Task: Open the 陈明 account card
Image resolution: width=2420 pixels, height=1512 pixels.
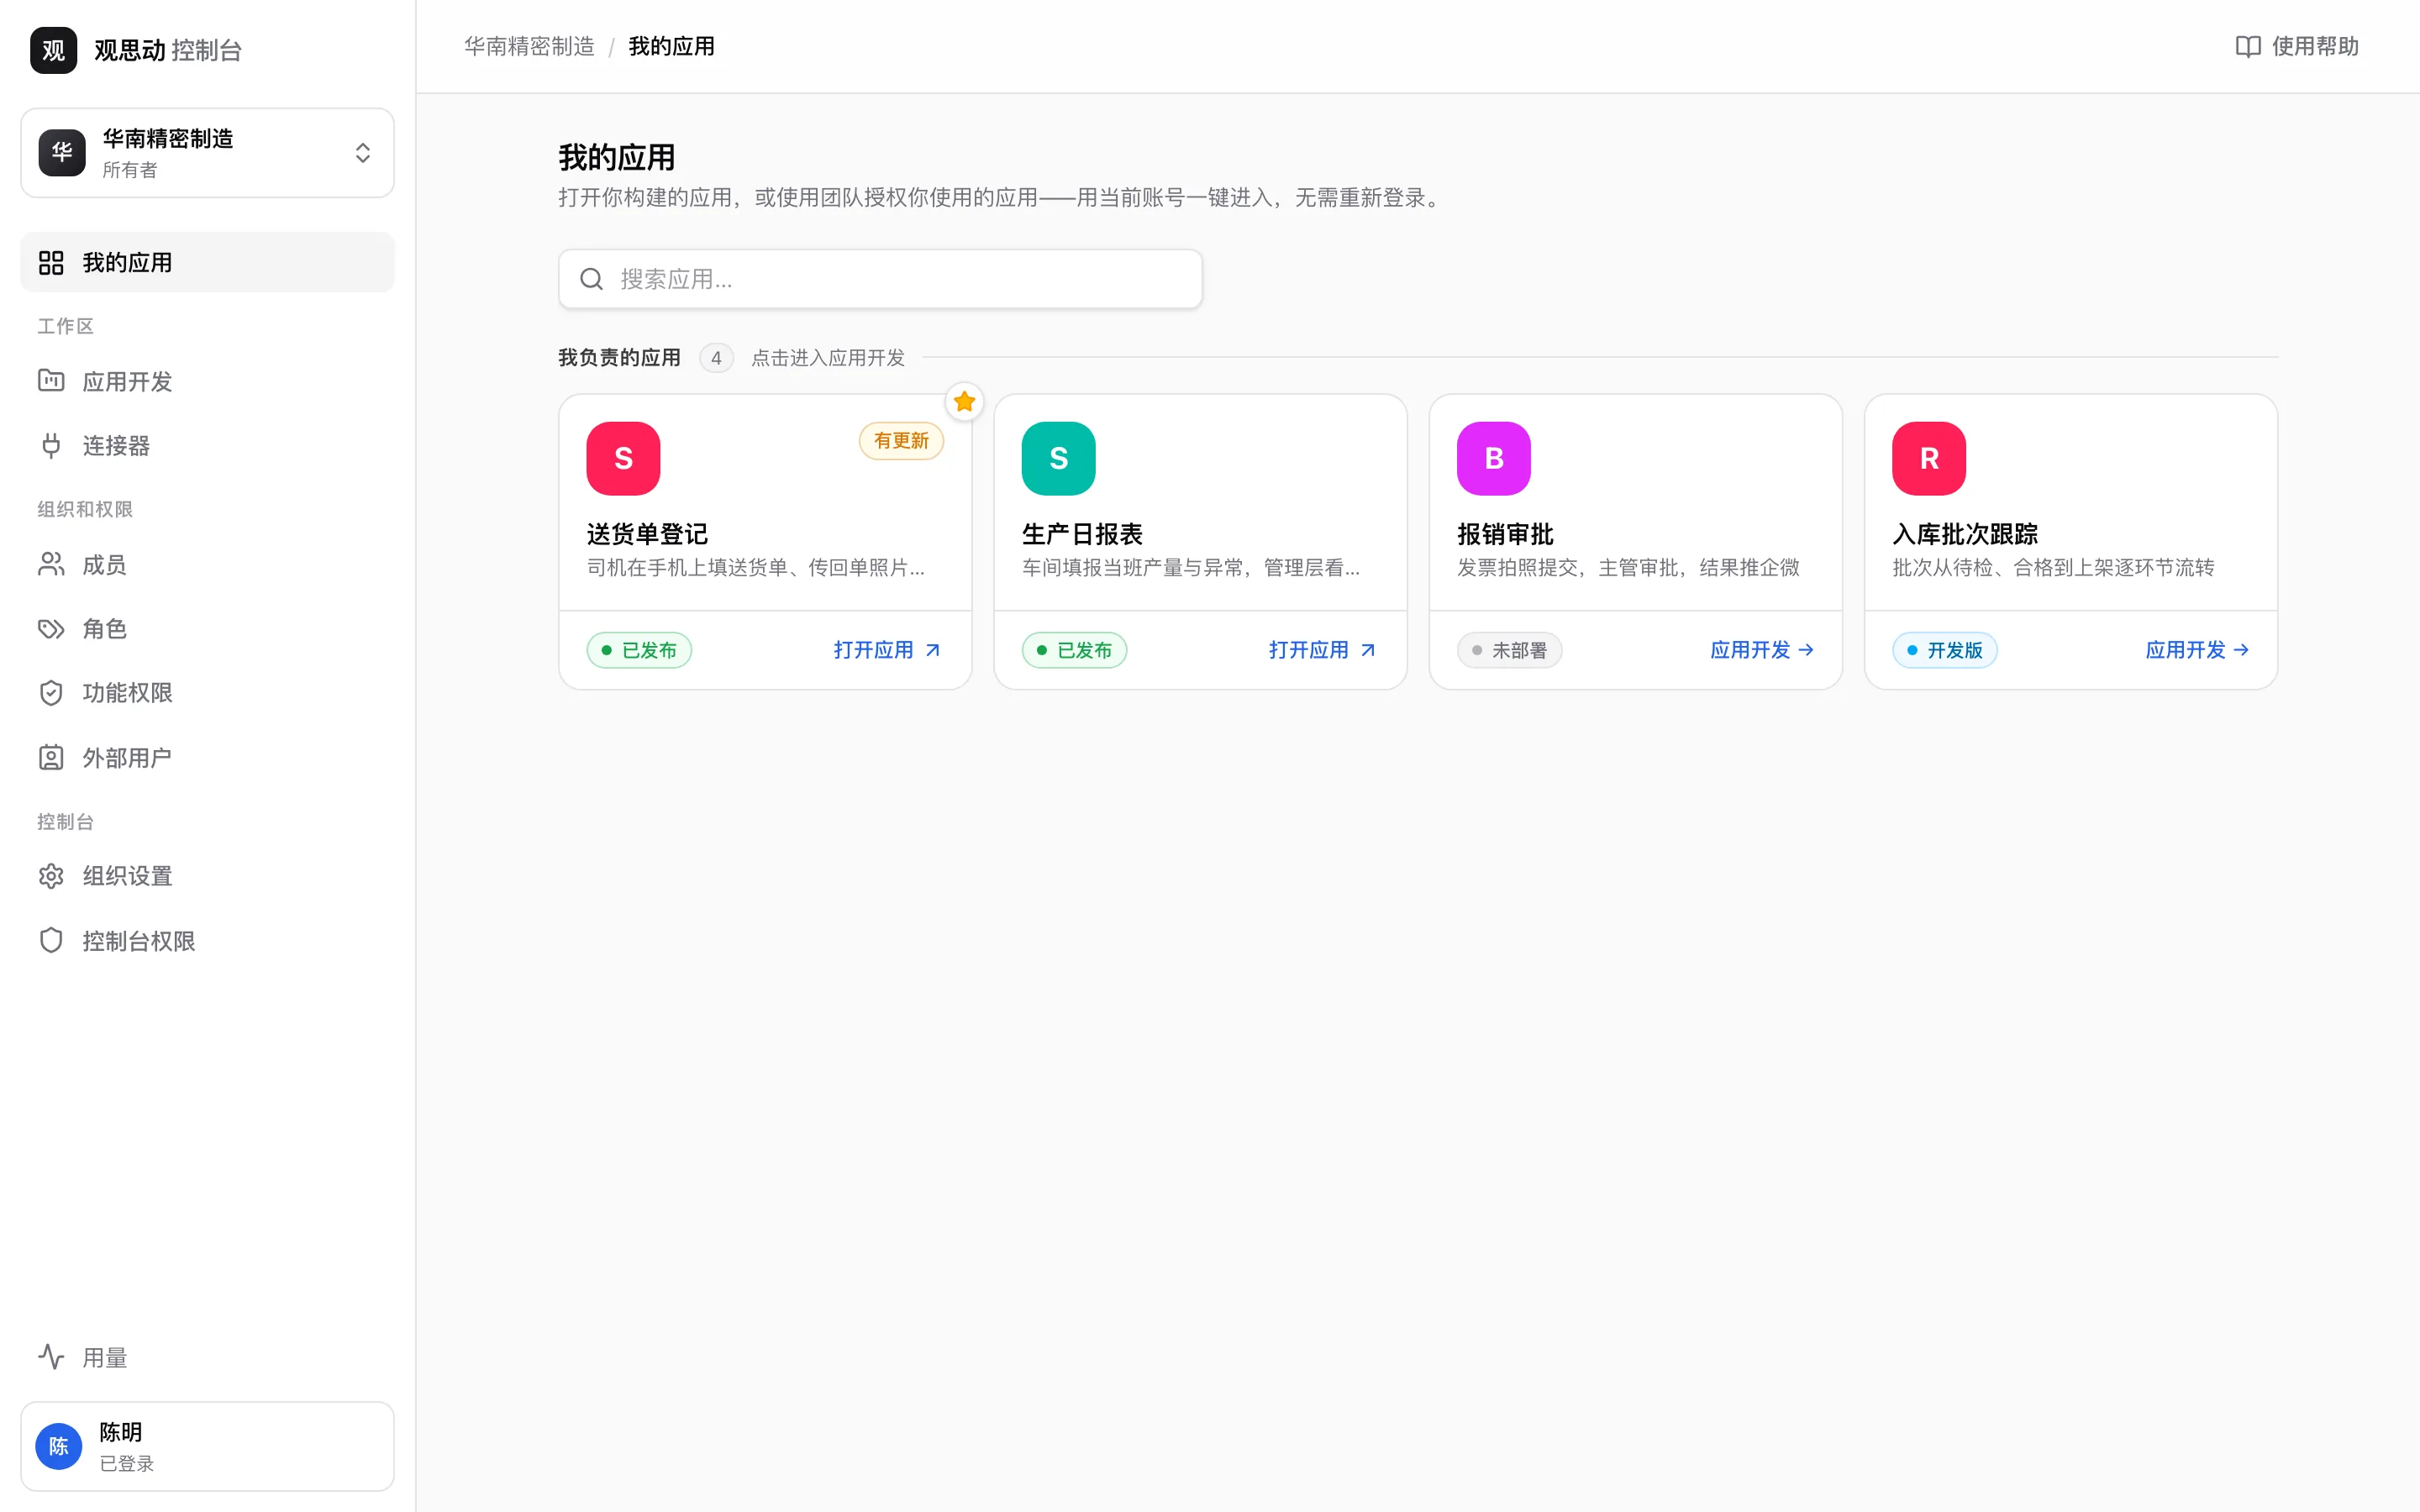Action: (207, 1446)
